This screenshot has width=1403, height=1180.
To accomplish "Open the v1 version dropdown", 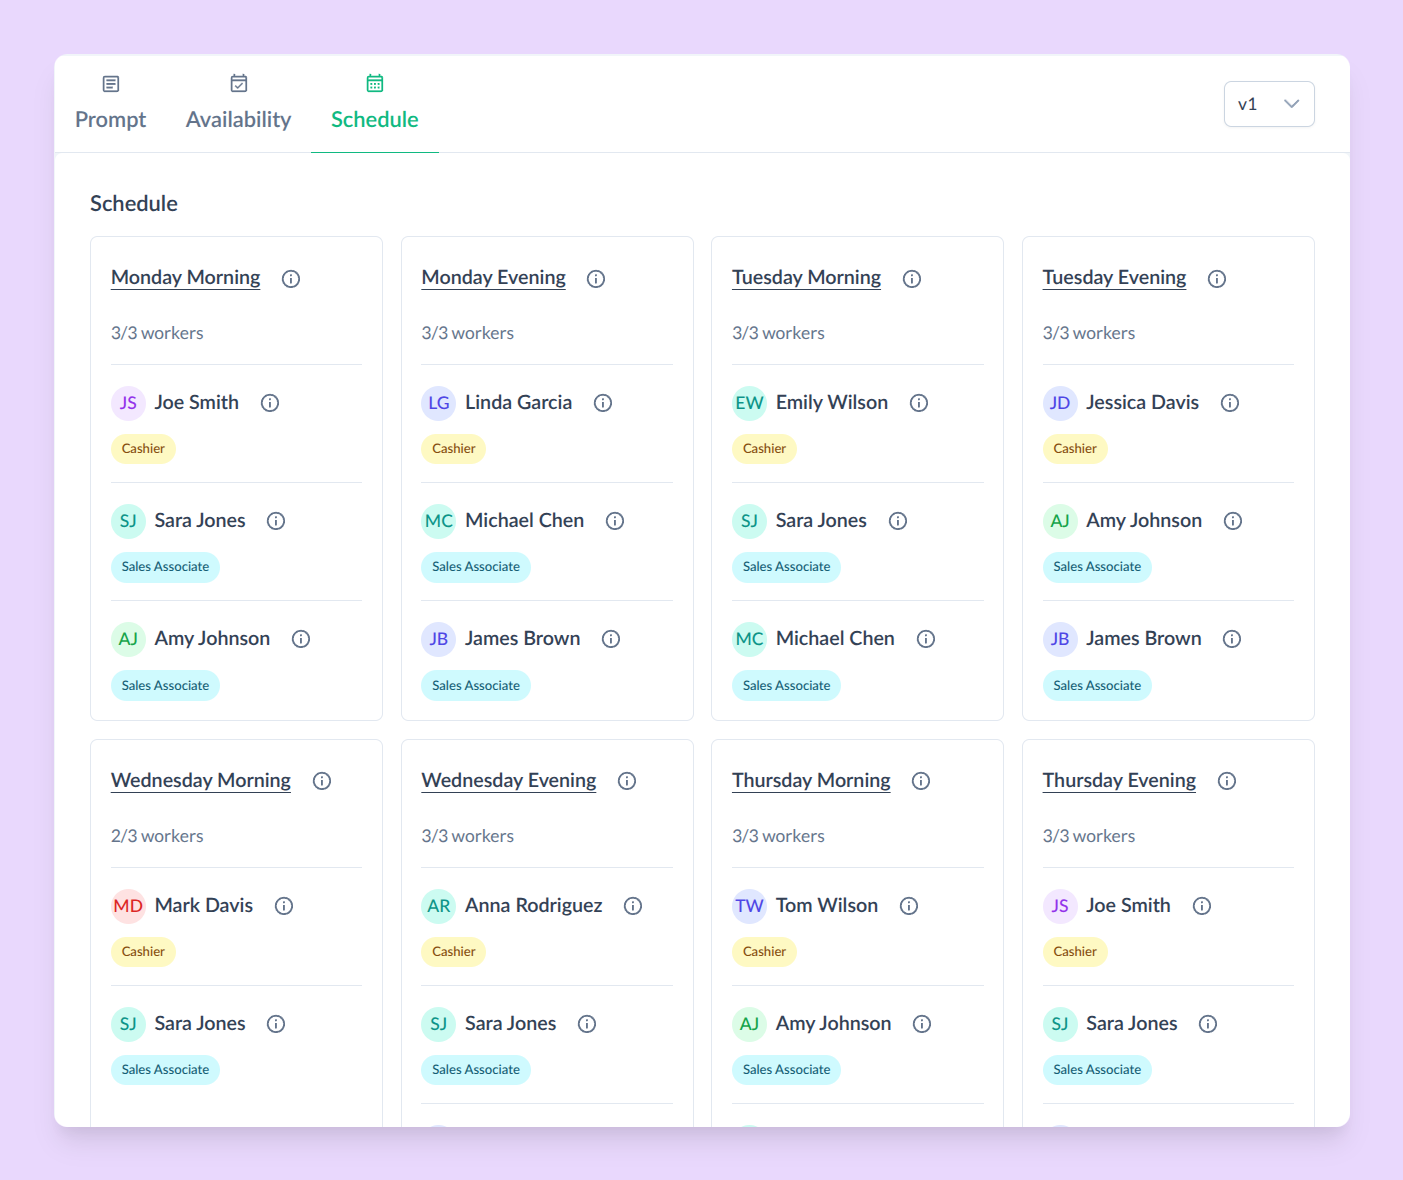I will click(1269, 104).
